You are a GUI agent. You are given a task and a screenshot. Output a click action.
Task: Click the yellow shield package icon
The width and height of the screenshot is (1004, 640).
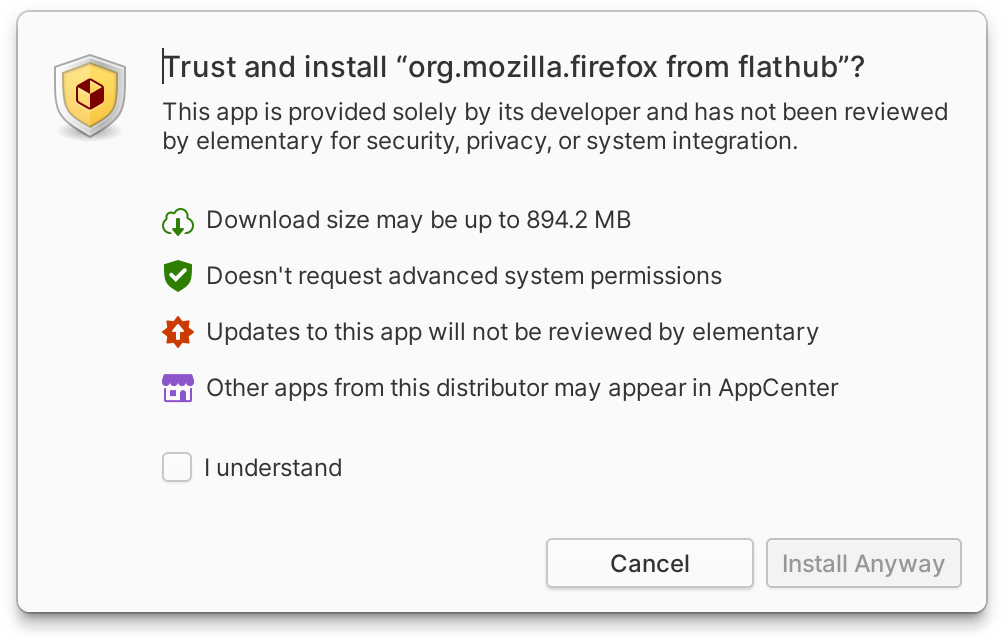pyautogui.click(x=90, y=96)
